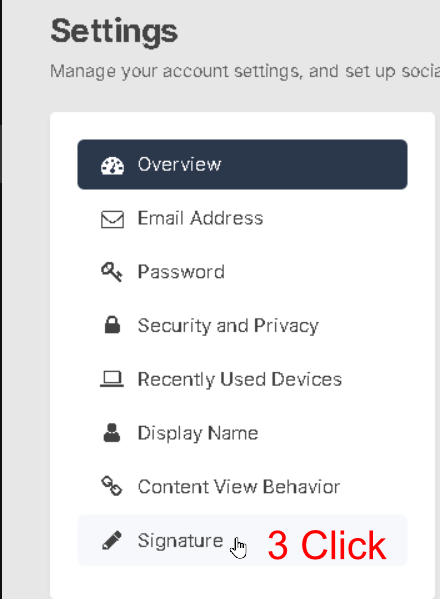
Task: Go to the Password settings page
Action: click(242, 272)
